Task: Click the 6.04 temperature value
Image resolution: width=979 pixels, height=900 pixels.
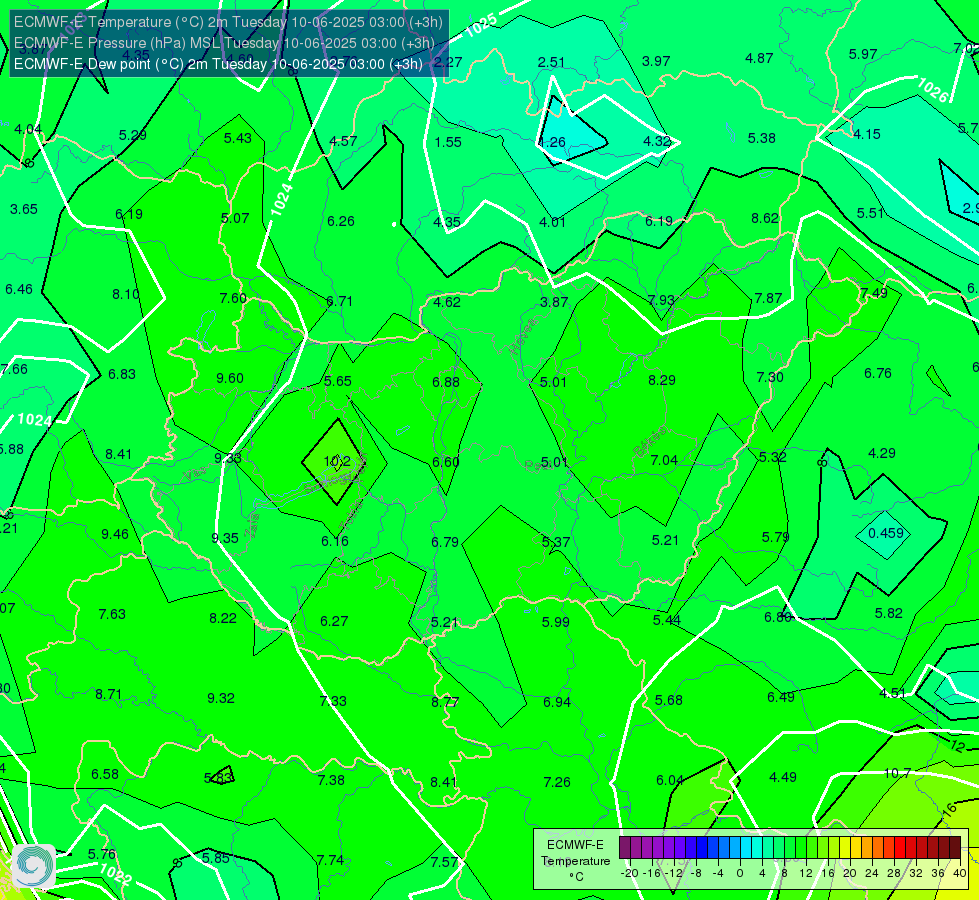Action: [x=670, y=781]
